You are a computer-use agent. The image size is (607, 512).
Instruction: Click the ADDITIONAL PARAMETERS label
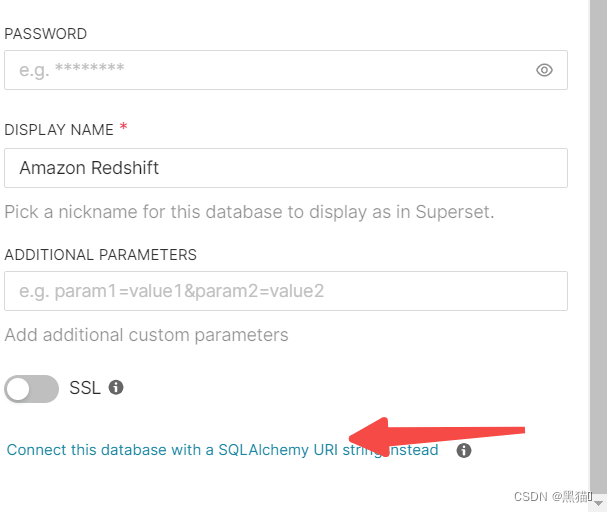point(101,255)
